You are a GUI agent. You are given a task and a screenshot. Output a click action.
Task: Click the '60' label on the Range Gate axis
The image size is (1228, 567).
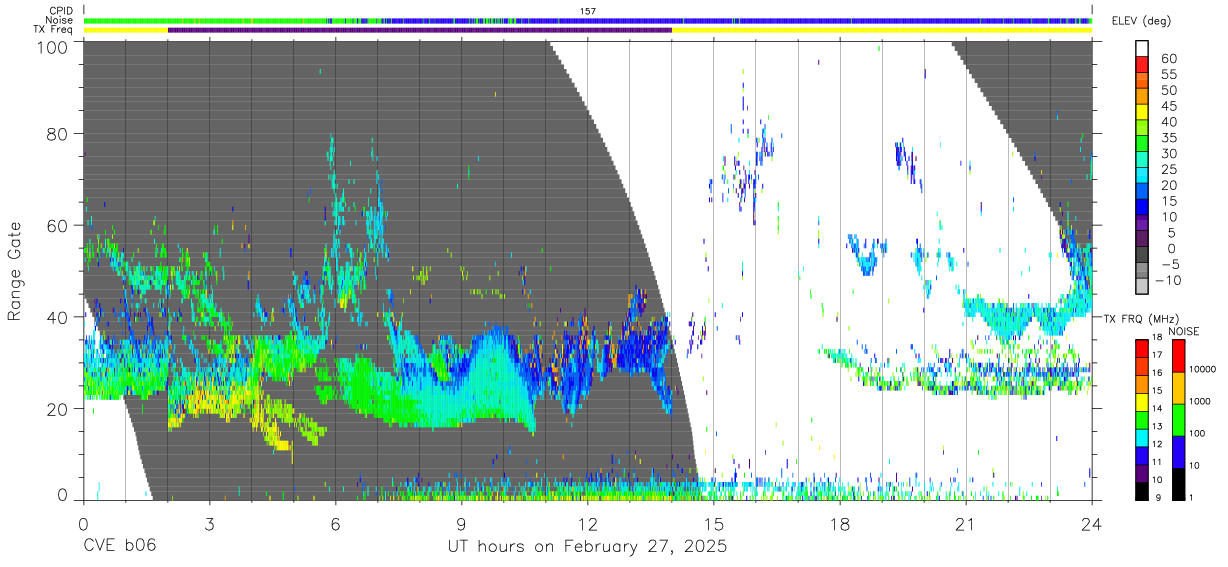(x=58, y=226)
